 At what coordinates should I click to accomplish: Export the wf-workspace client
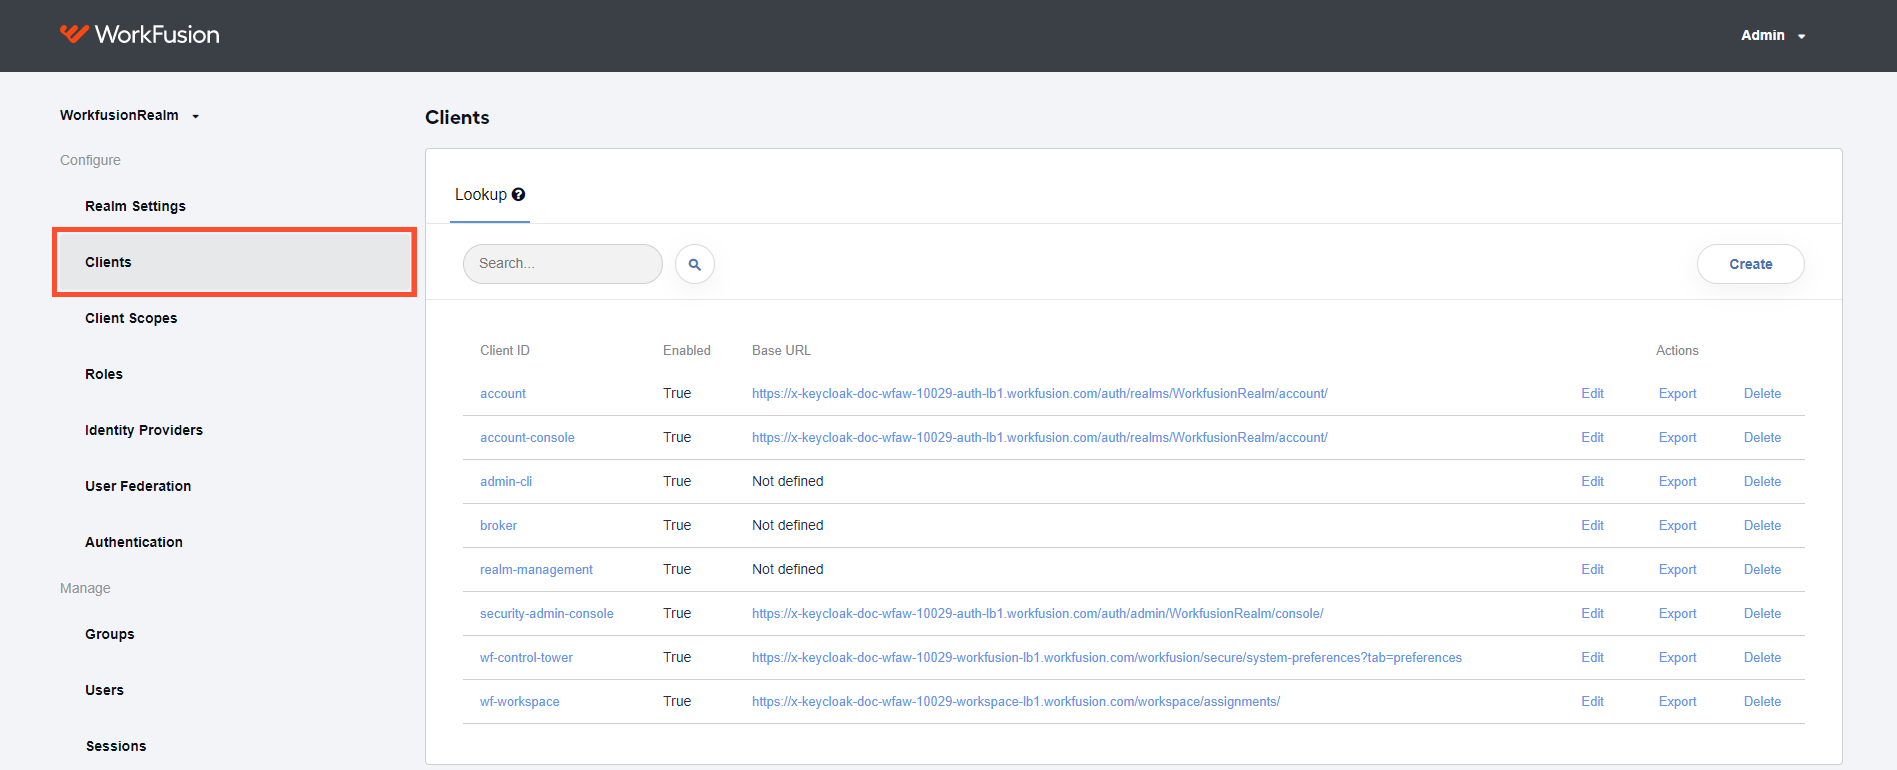click(x=1678, y=701)
